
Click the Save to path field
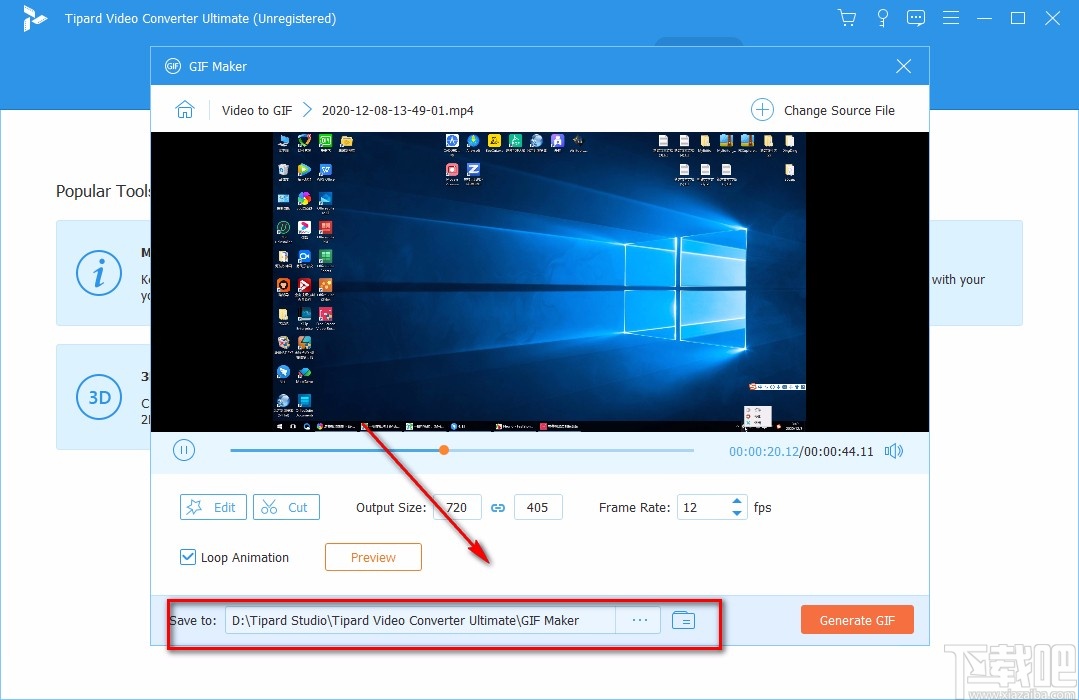(420, 620)
